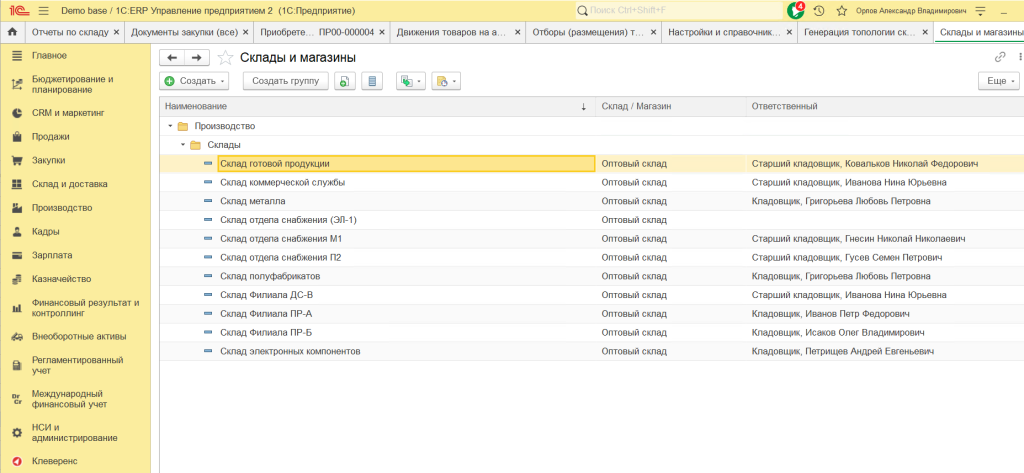This screenshot has width=1024, height=473.
Task: Select Склад коммерческой службы row
Action: tap(592, 182)
